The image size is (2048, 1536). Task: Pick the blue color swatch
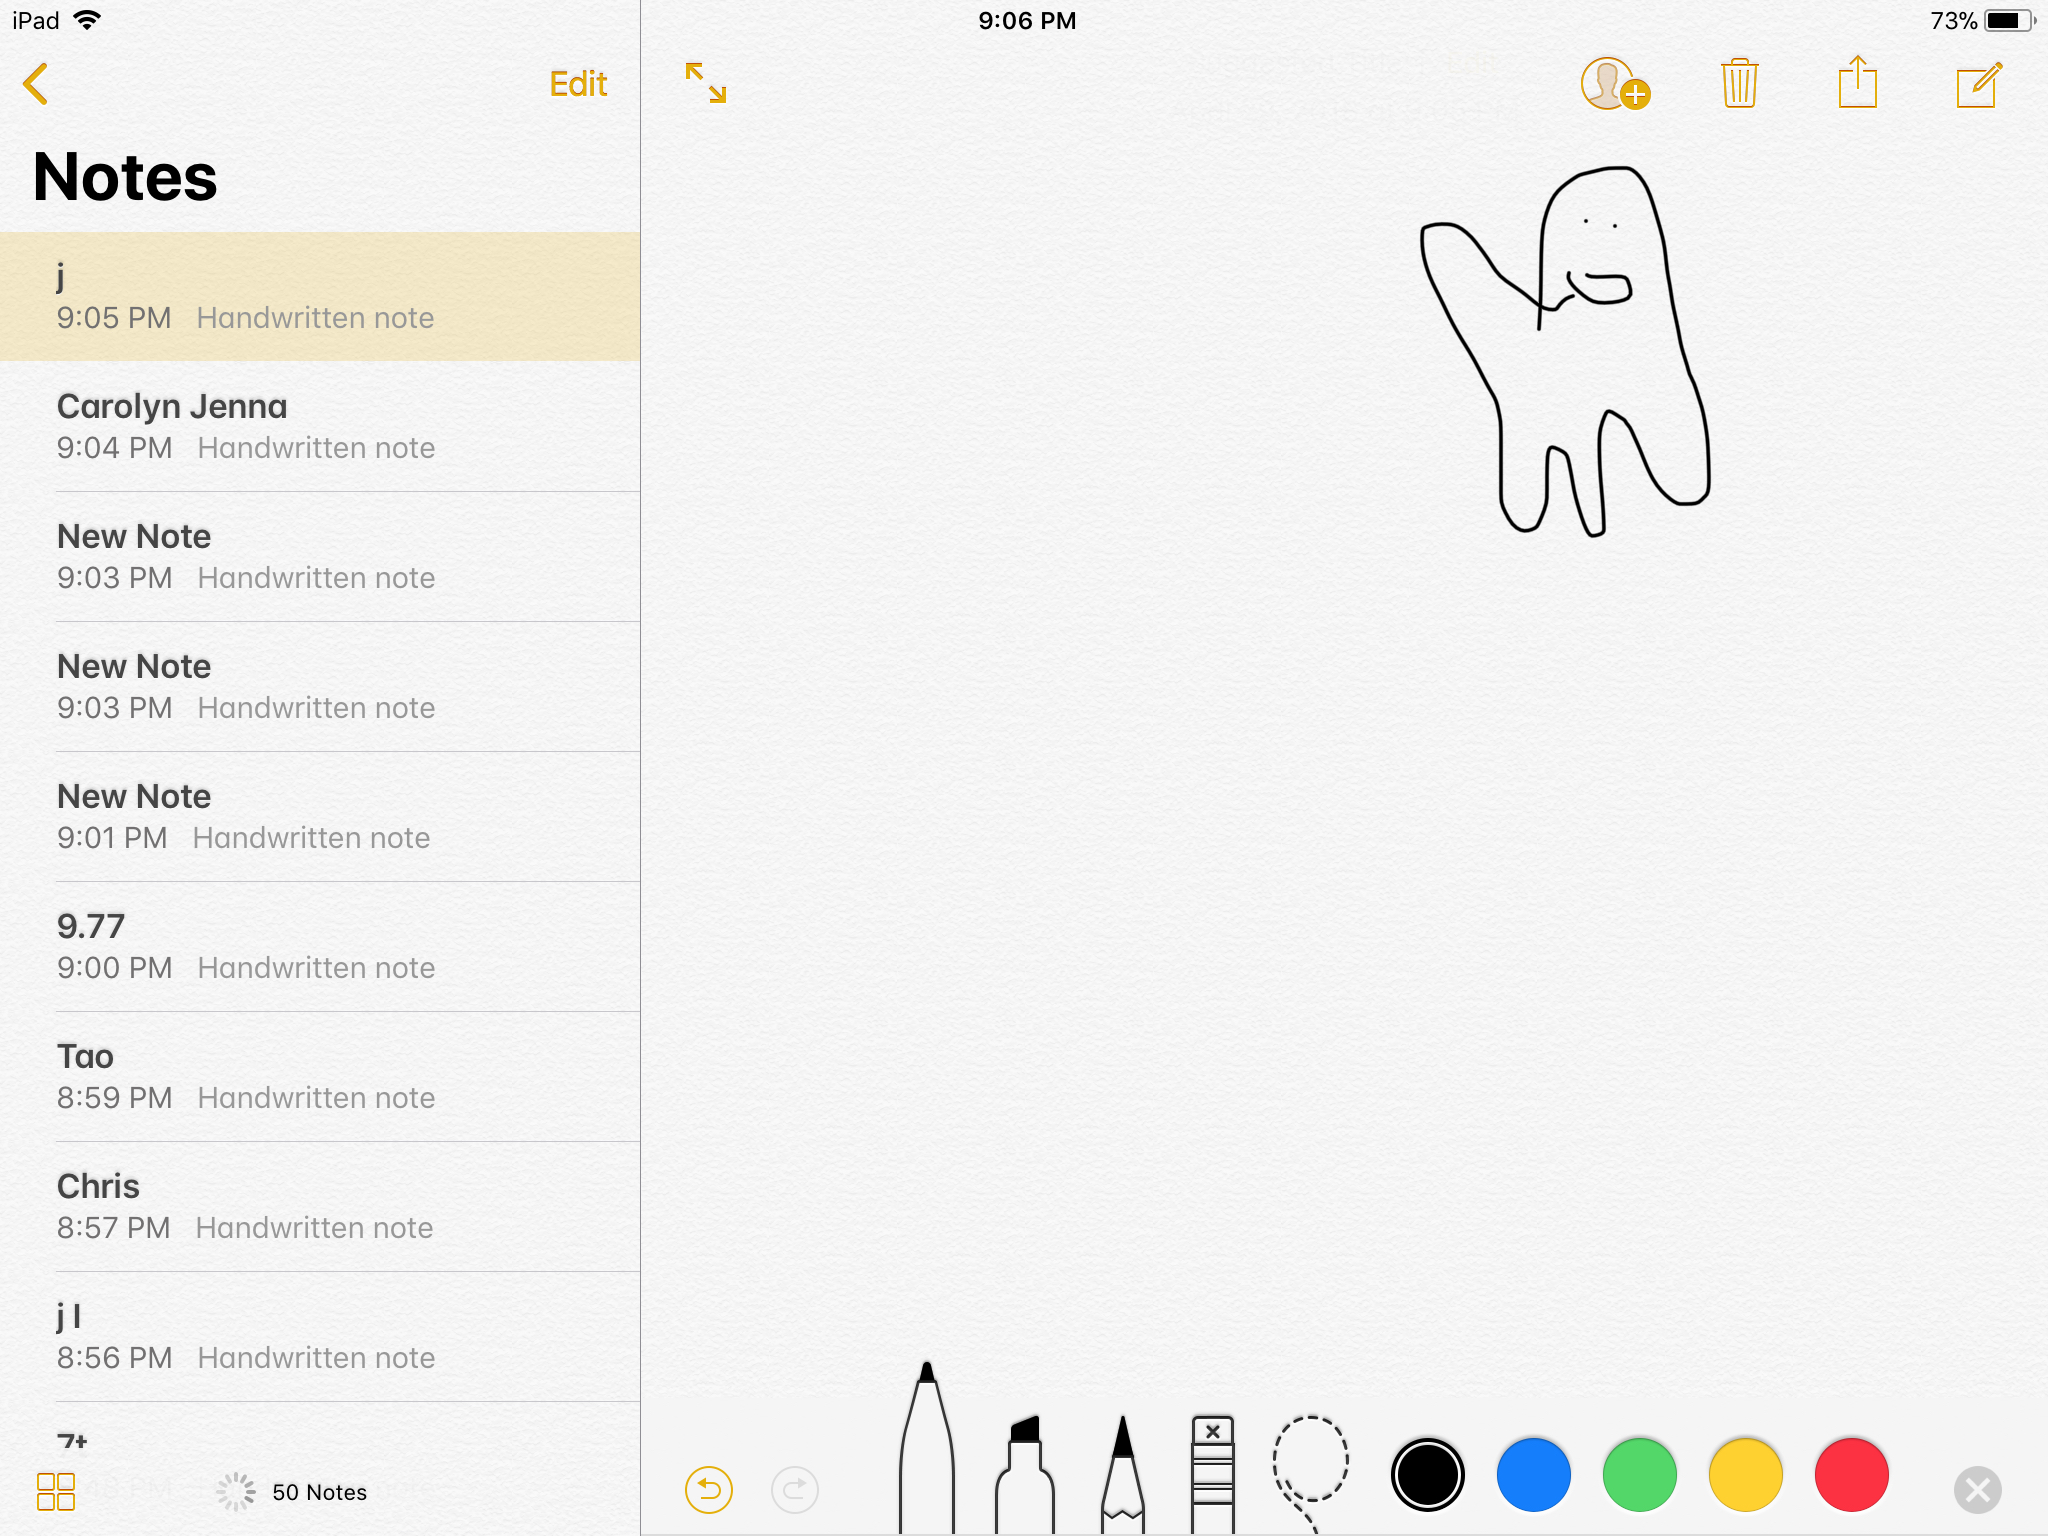(x=1533, y=1475)
